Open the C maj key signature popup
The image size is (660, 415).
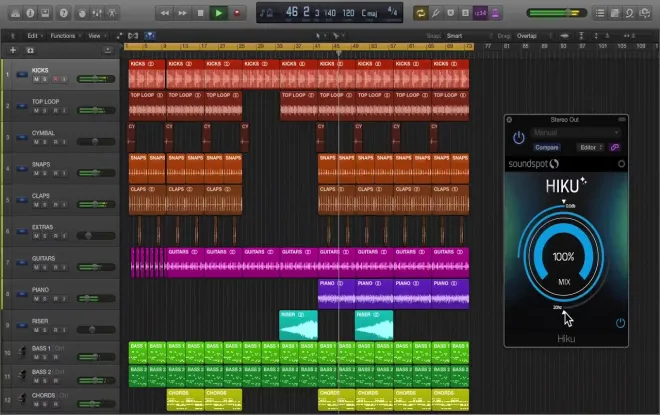click(369, 13)
